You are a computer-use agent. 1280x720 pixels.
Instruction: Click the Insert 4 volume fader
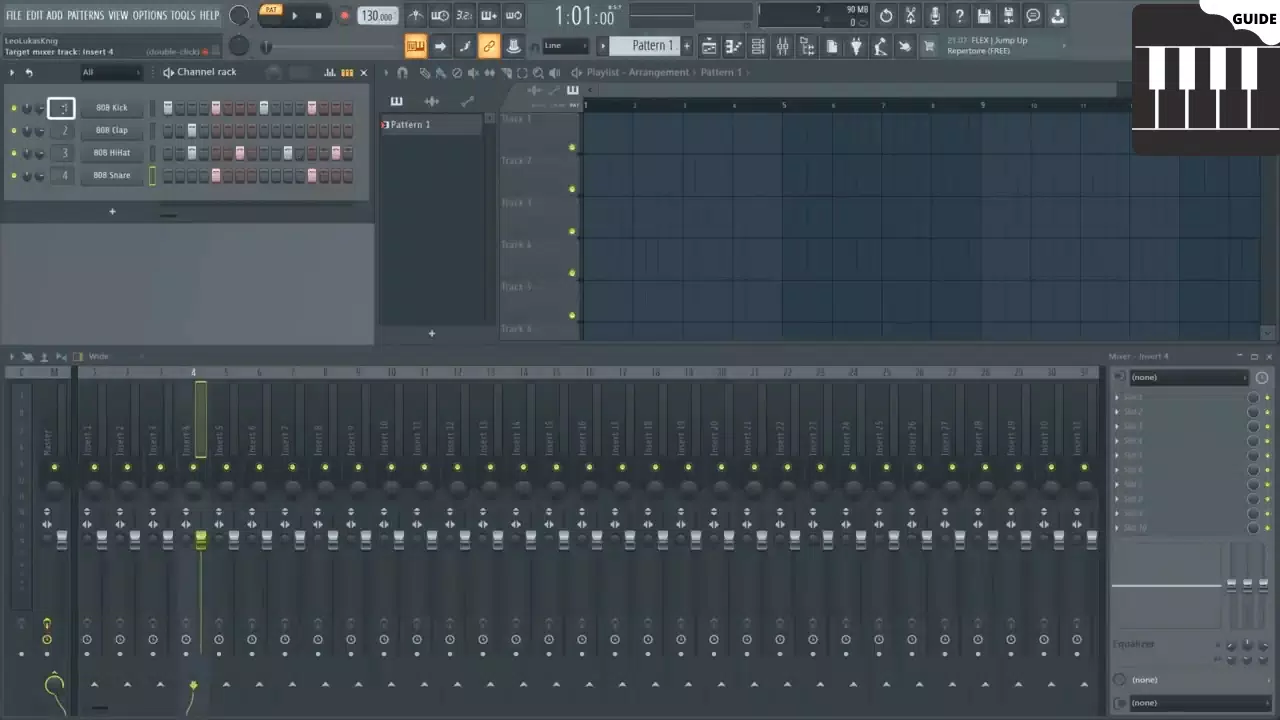point(201,540)
